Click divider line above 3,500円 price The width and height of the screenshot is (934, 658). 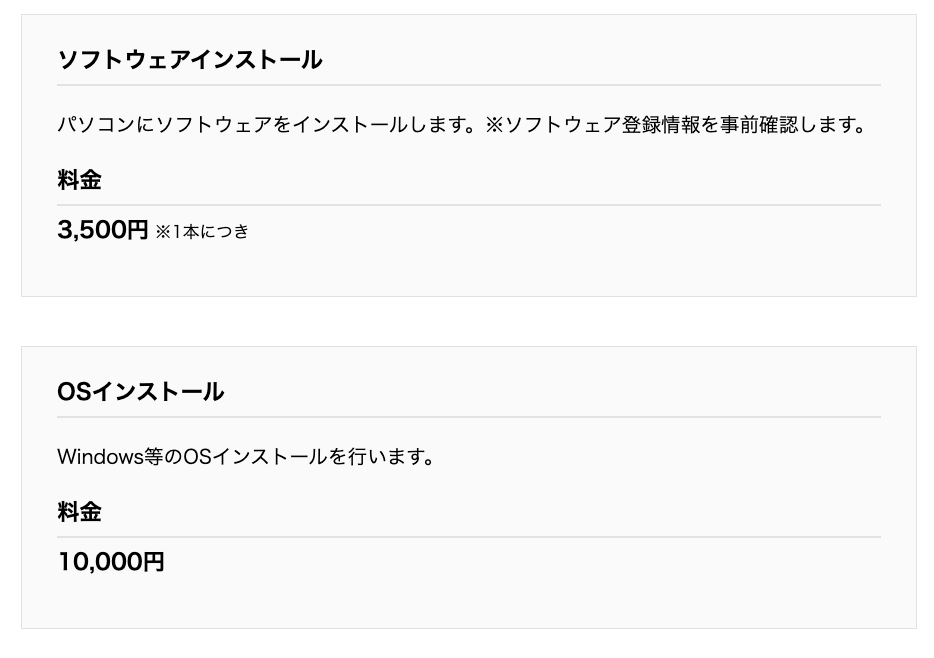point(469,205)
